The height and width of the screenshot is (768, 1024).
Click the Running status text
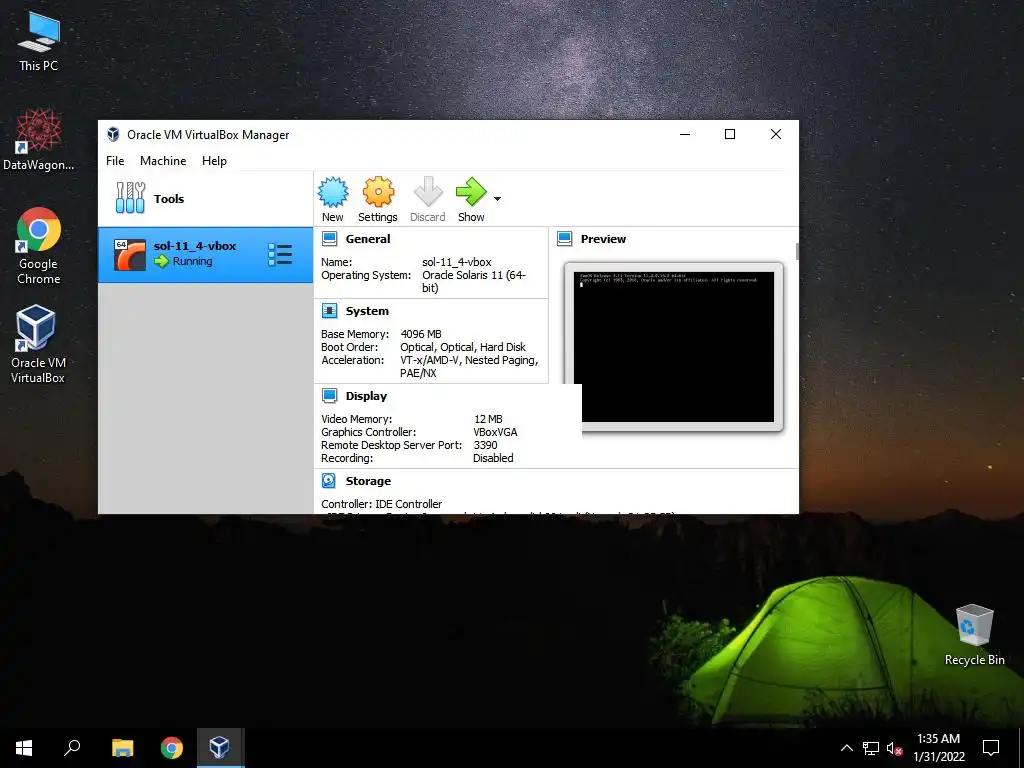193,261
